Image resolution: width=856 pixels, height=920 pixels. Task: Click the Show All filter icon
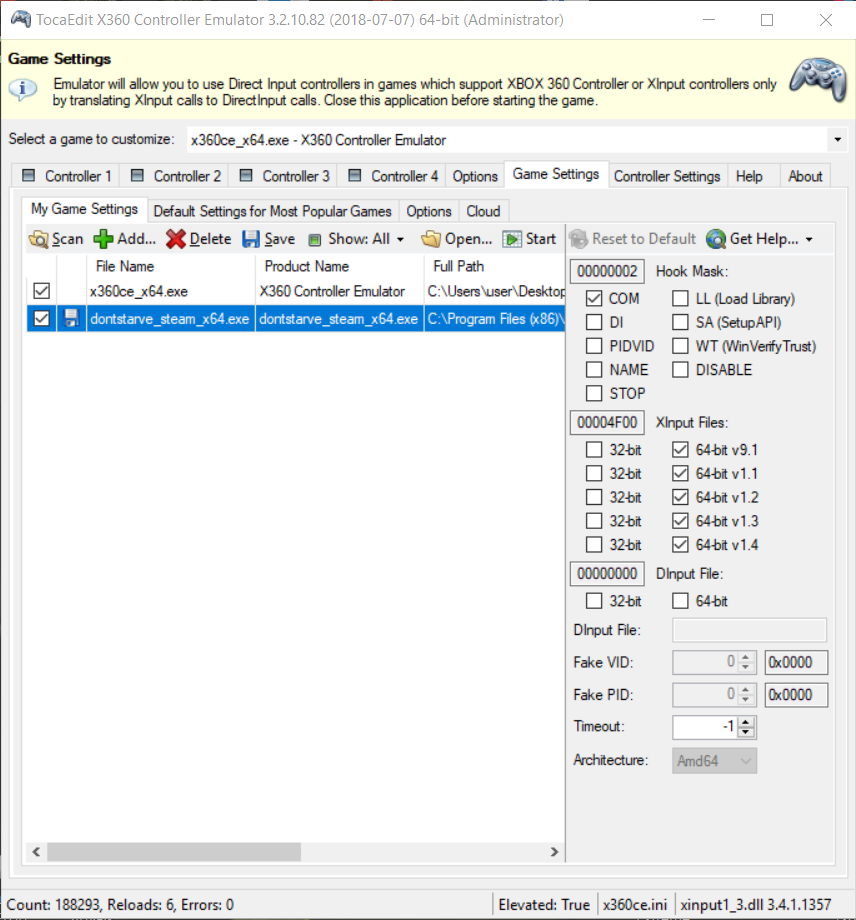coord(315,240)
